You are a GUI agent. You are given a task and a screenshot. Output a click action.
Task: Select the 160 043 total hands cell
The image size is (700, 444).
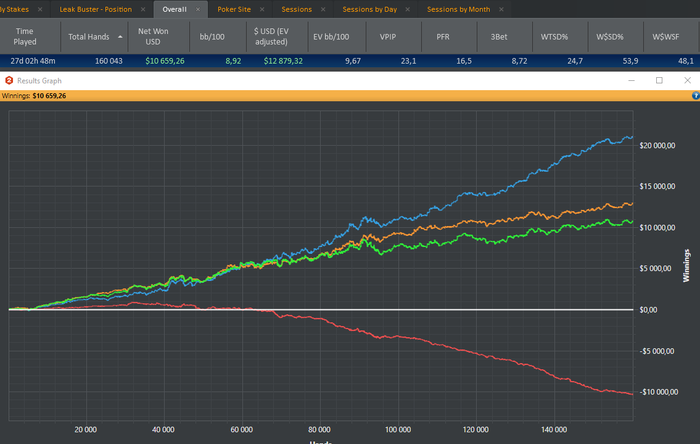coord(108,61)
